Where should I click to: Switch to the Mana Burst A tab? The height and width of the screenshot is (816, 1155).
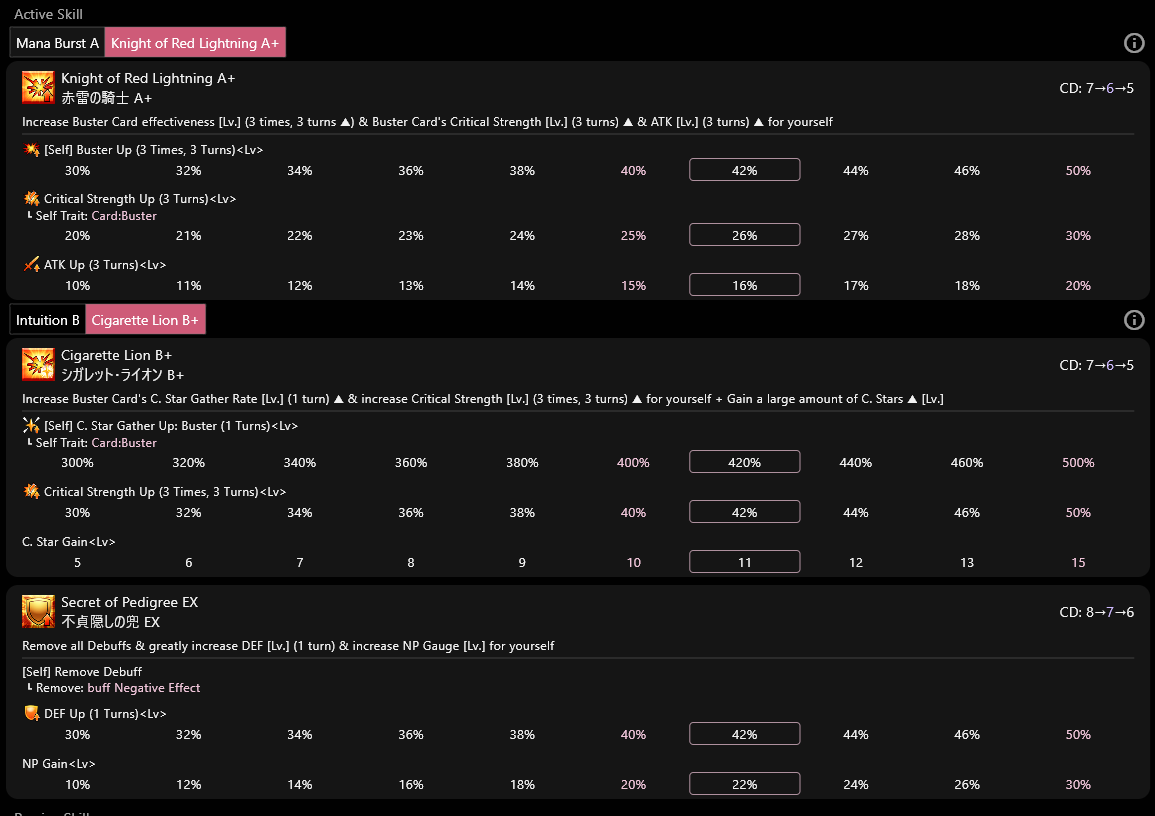[x=57, y=43]
